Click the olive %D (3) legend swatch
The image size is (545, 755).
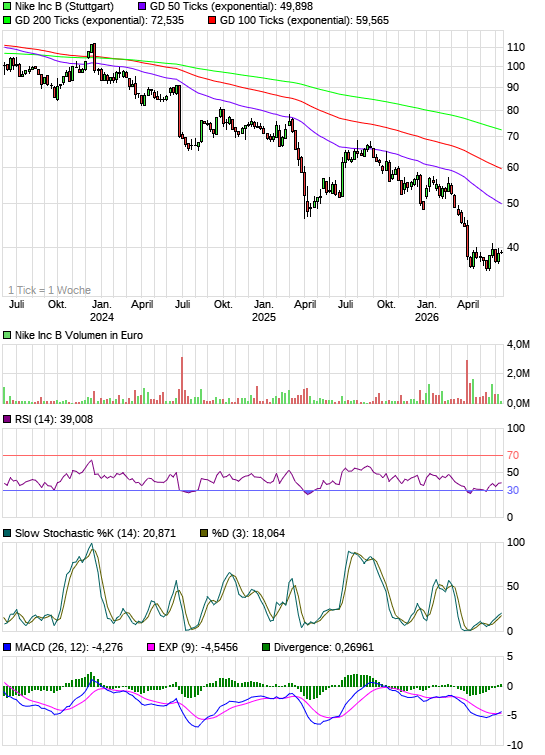coord(204,534)
